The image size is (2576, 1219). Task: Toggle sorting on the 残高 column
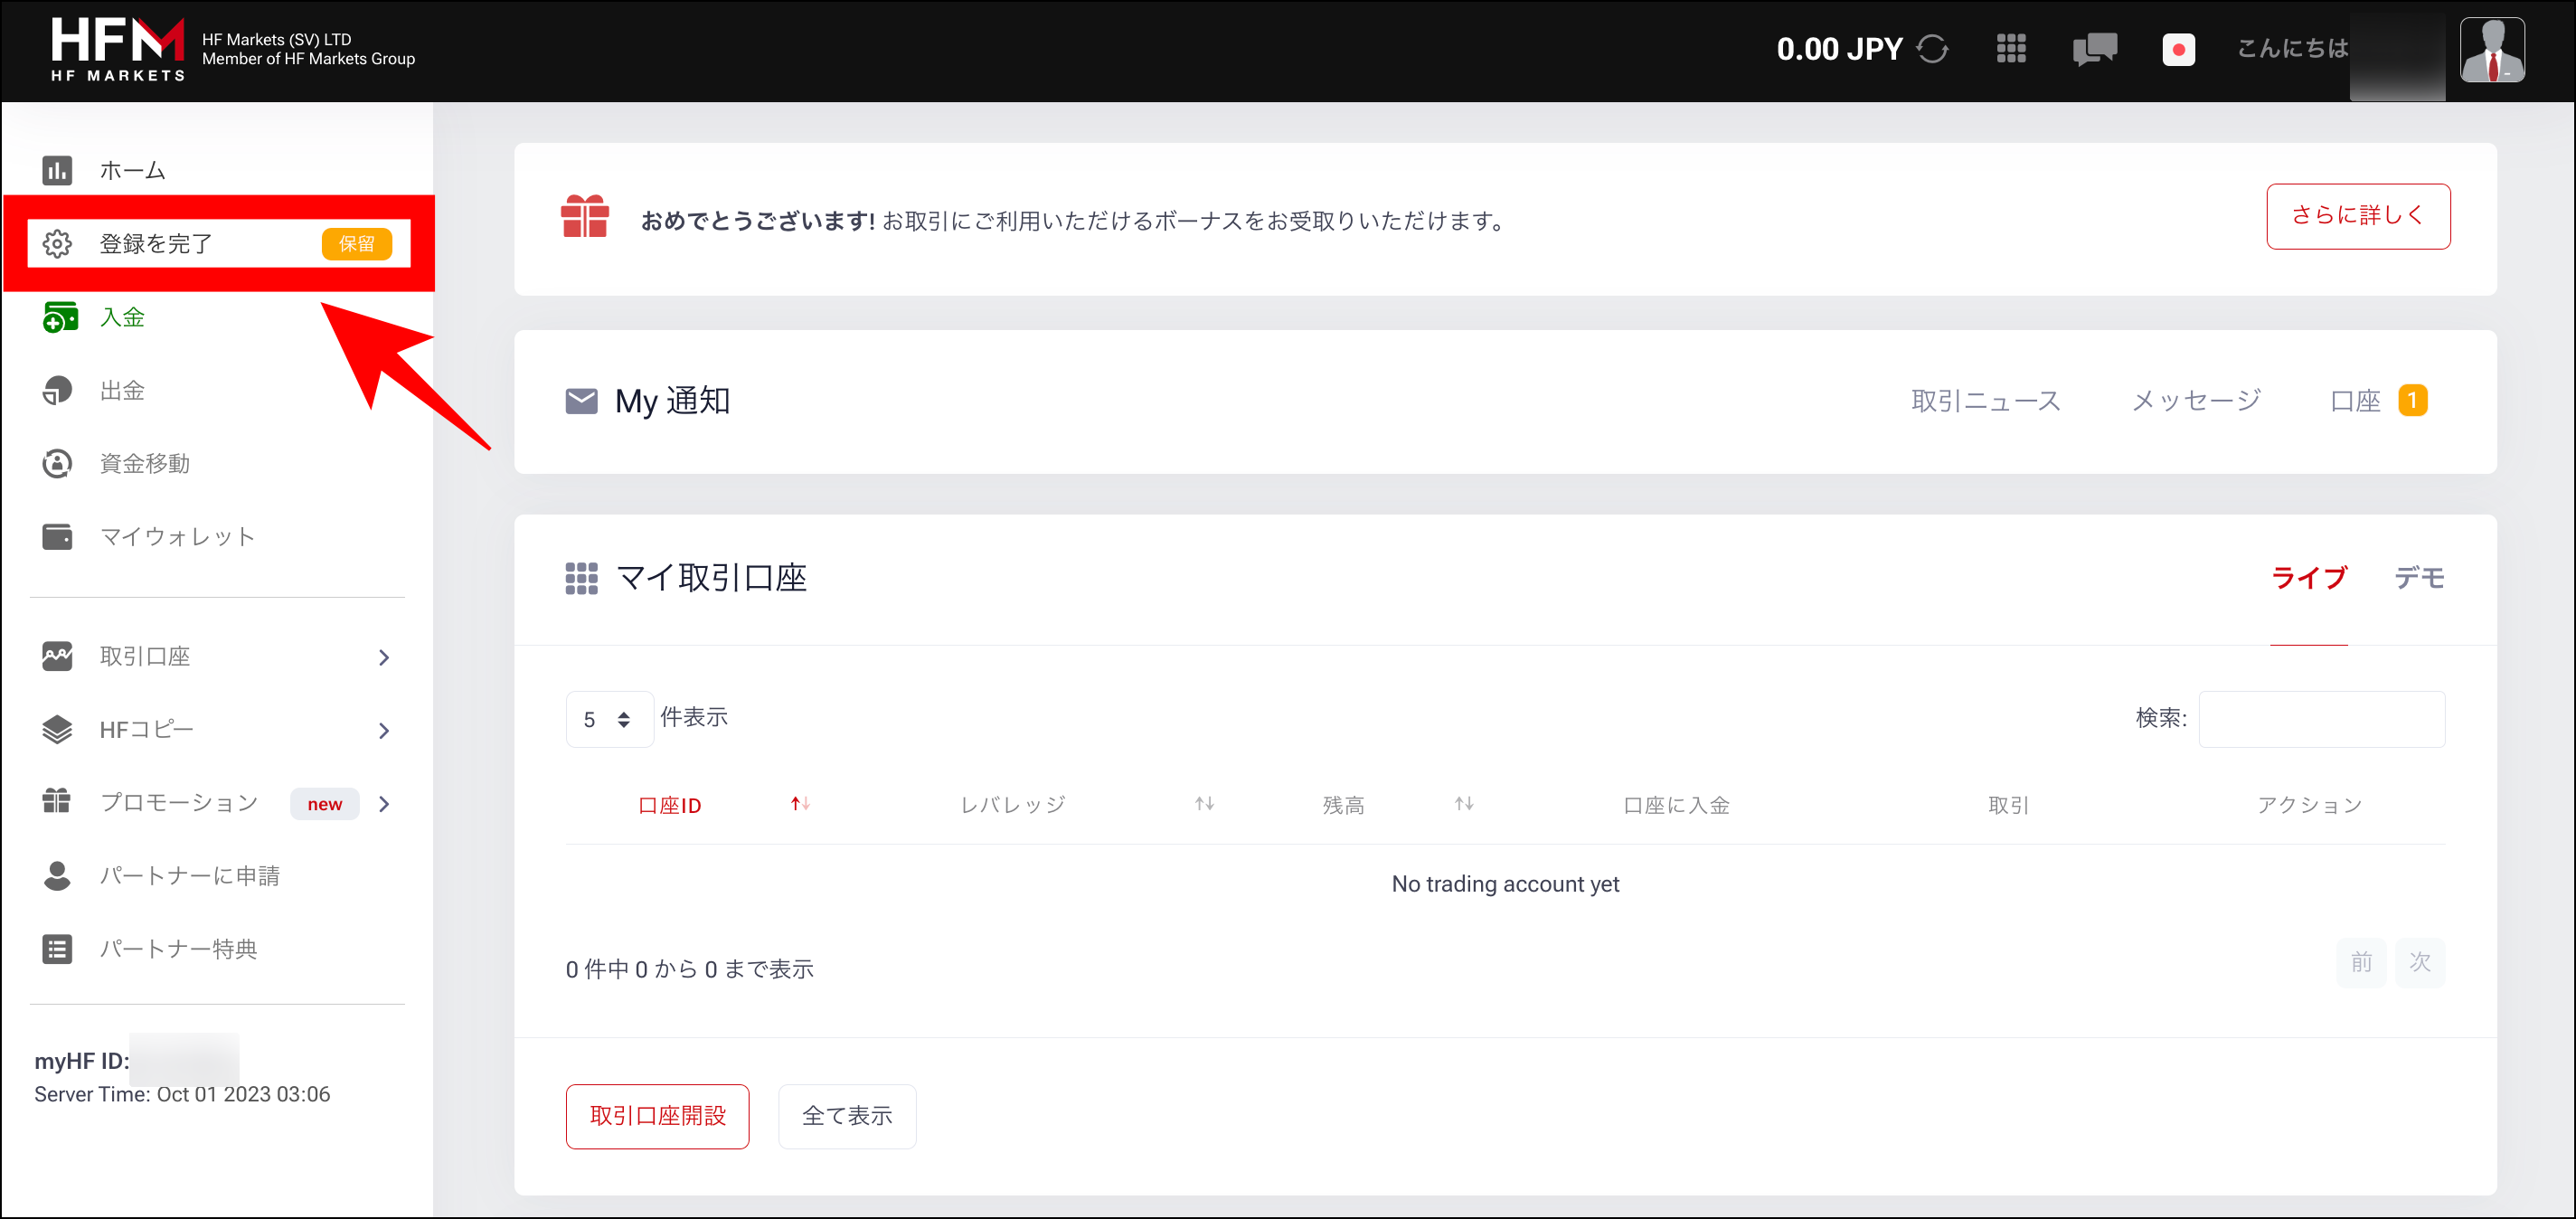click(1464, 804)
